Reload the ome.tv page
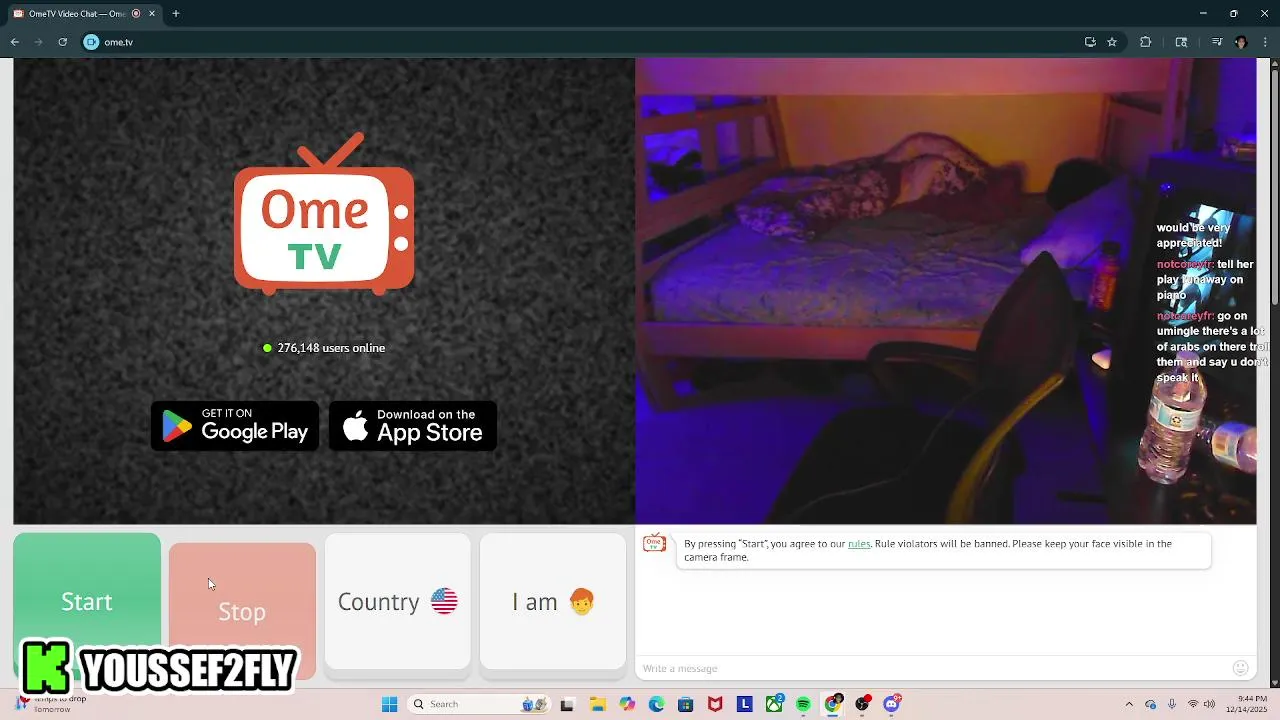 coord(63,42)
